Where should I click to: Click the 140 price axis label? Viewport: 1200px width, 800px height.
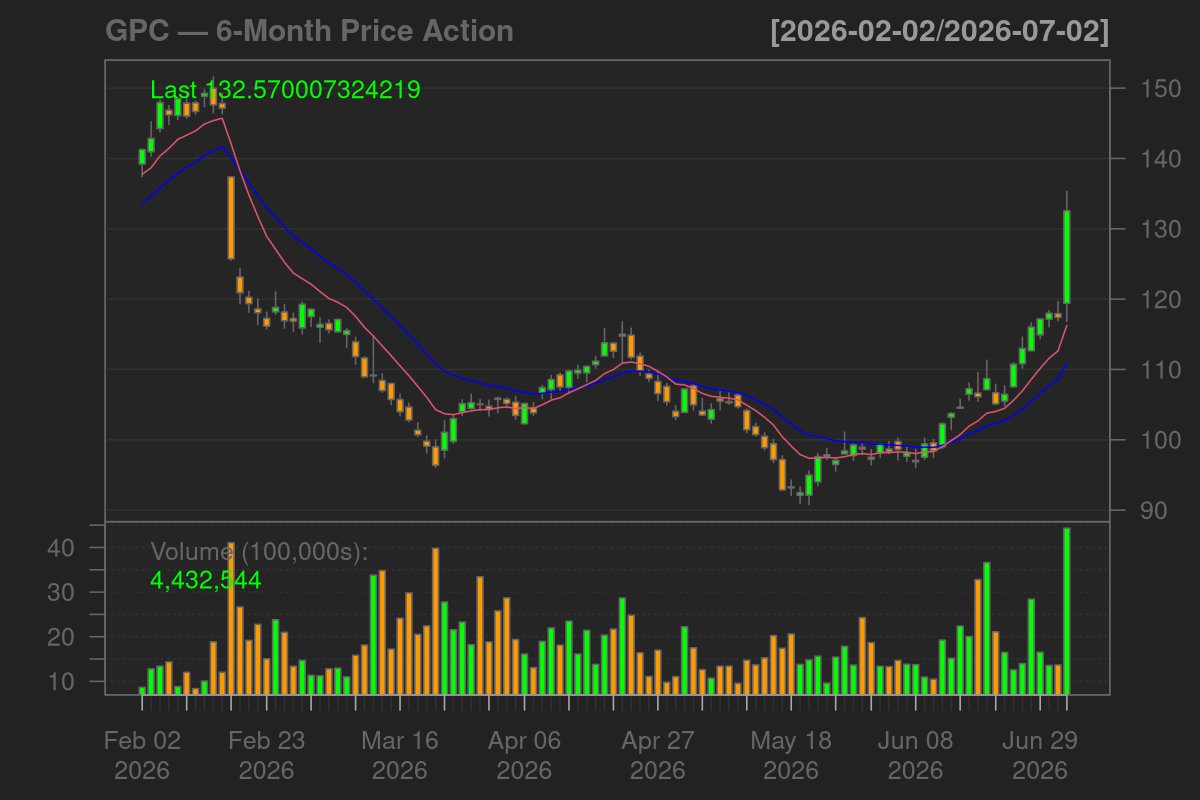pyautogui.click(x=1160, y=159)
